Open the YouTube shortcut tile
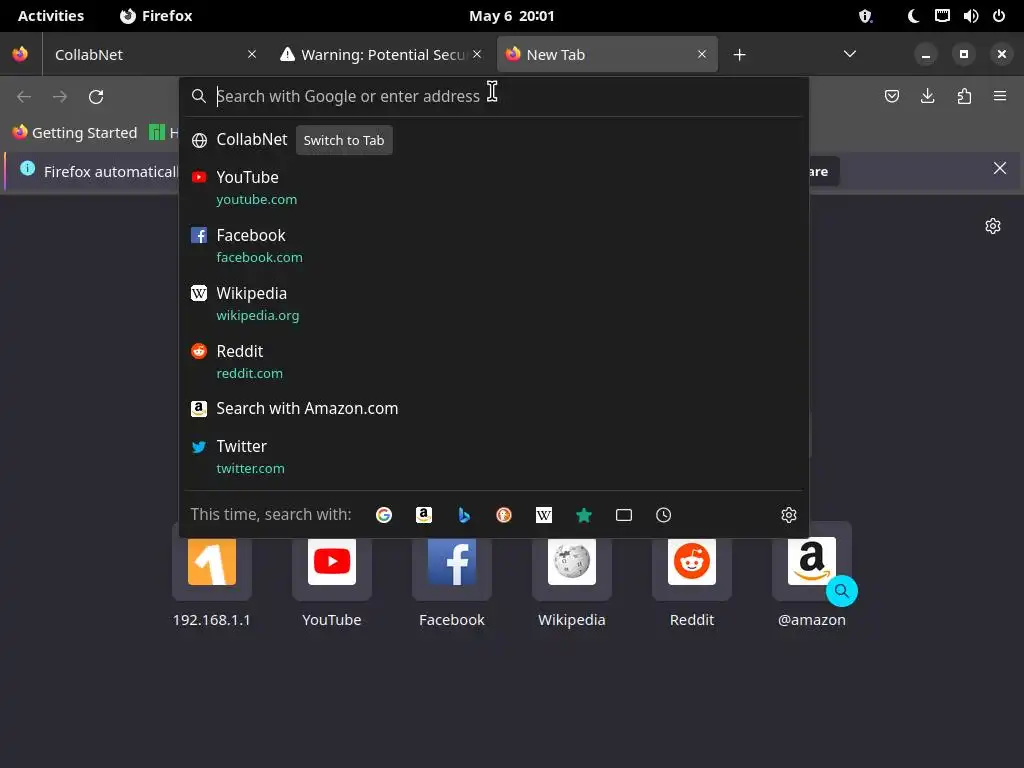 [x=332, y=575]
